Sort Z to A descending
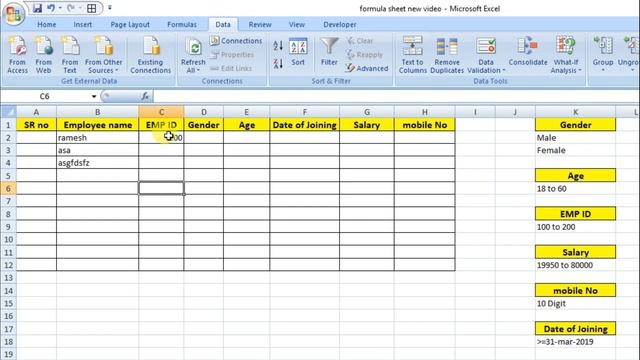 tap(278, 64)
